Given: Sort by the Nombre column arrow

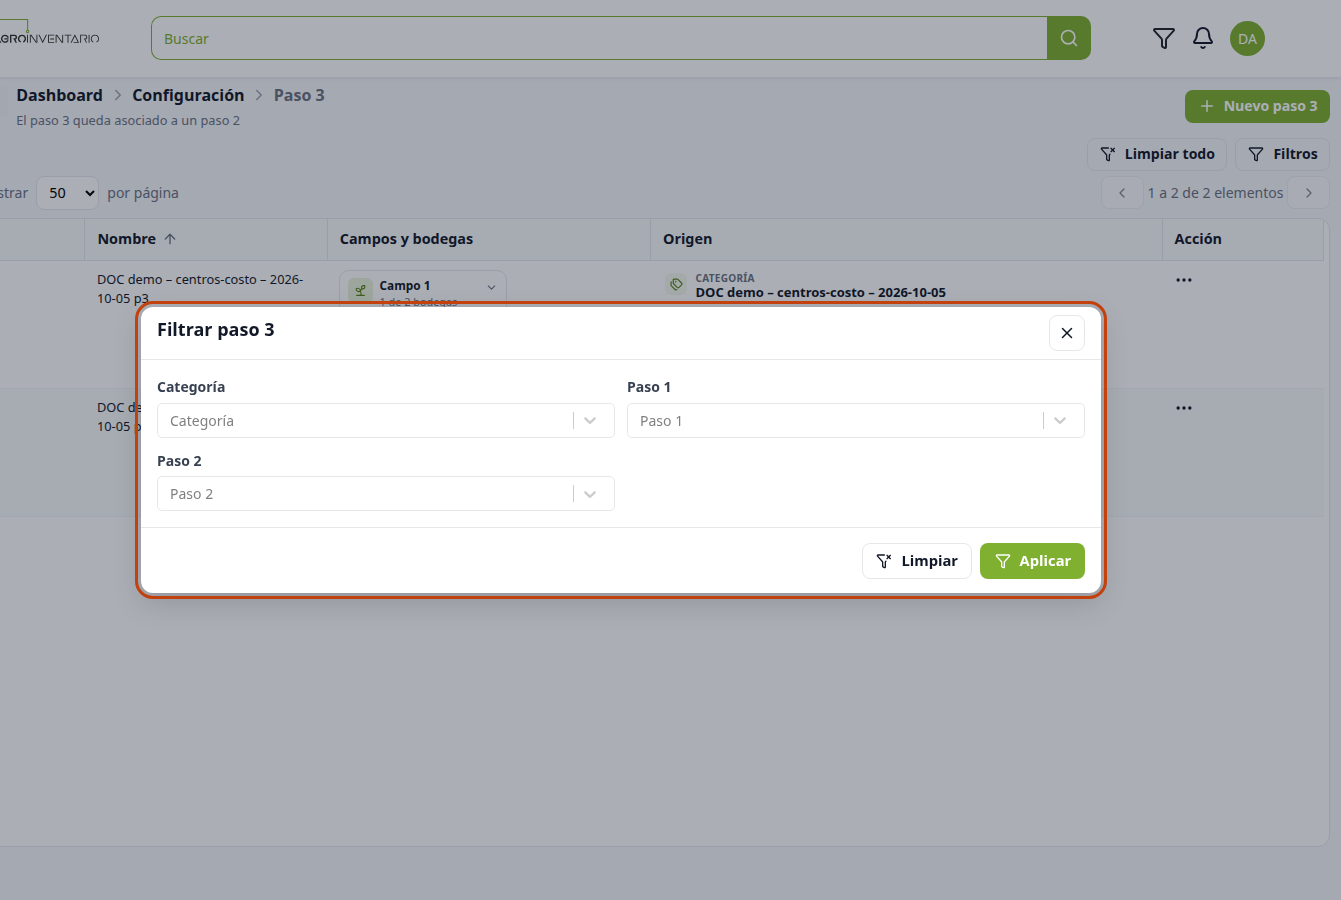Looking at the screenshot, I should coord(170,239).
